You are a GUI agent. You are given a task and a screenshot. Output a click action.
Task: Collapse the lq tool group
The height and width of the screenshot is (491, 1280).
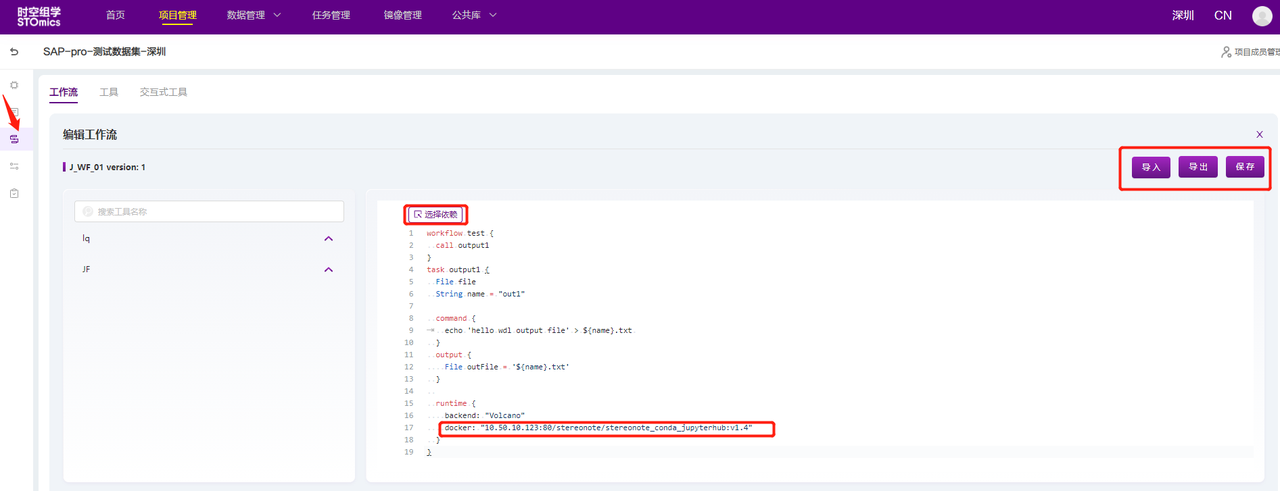point(328,239)
